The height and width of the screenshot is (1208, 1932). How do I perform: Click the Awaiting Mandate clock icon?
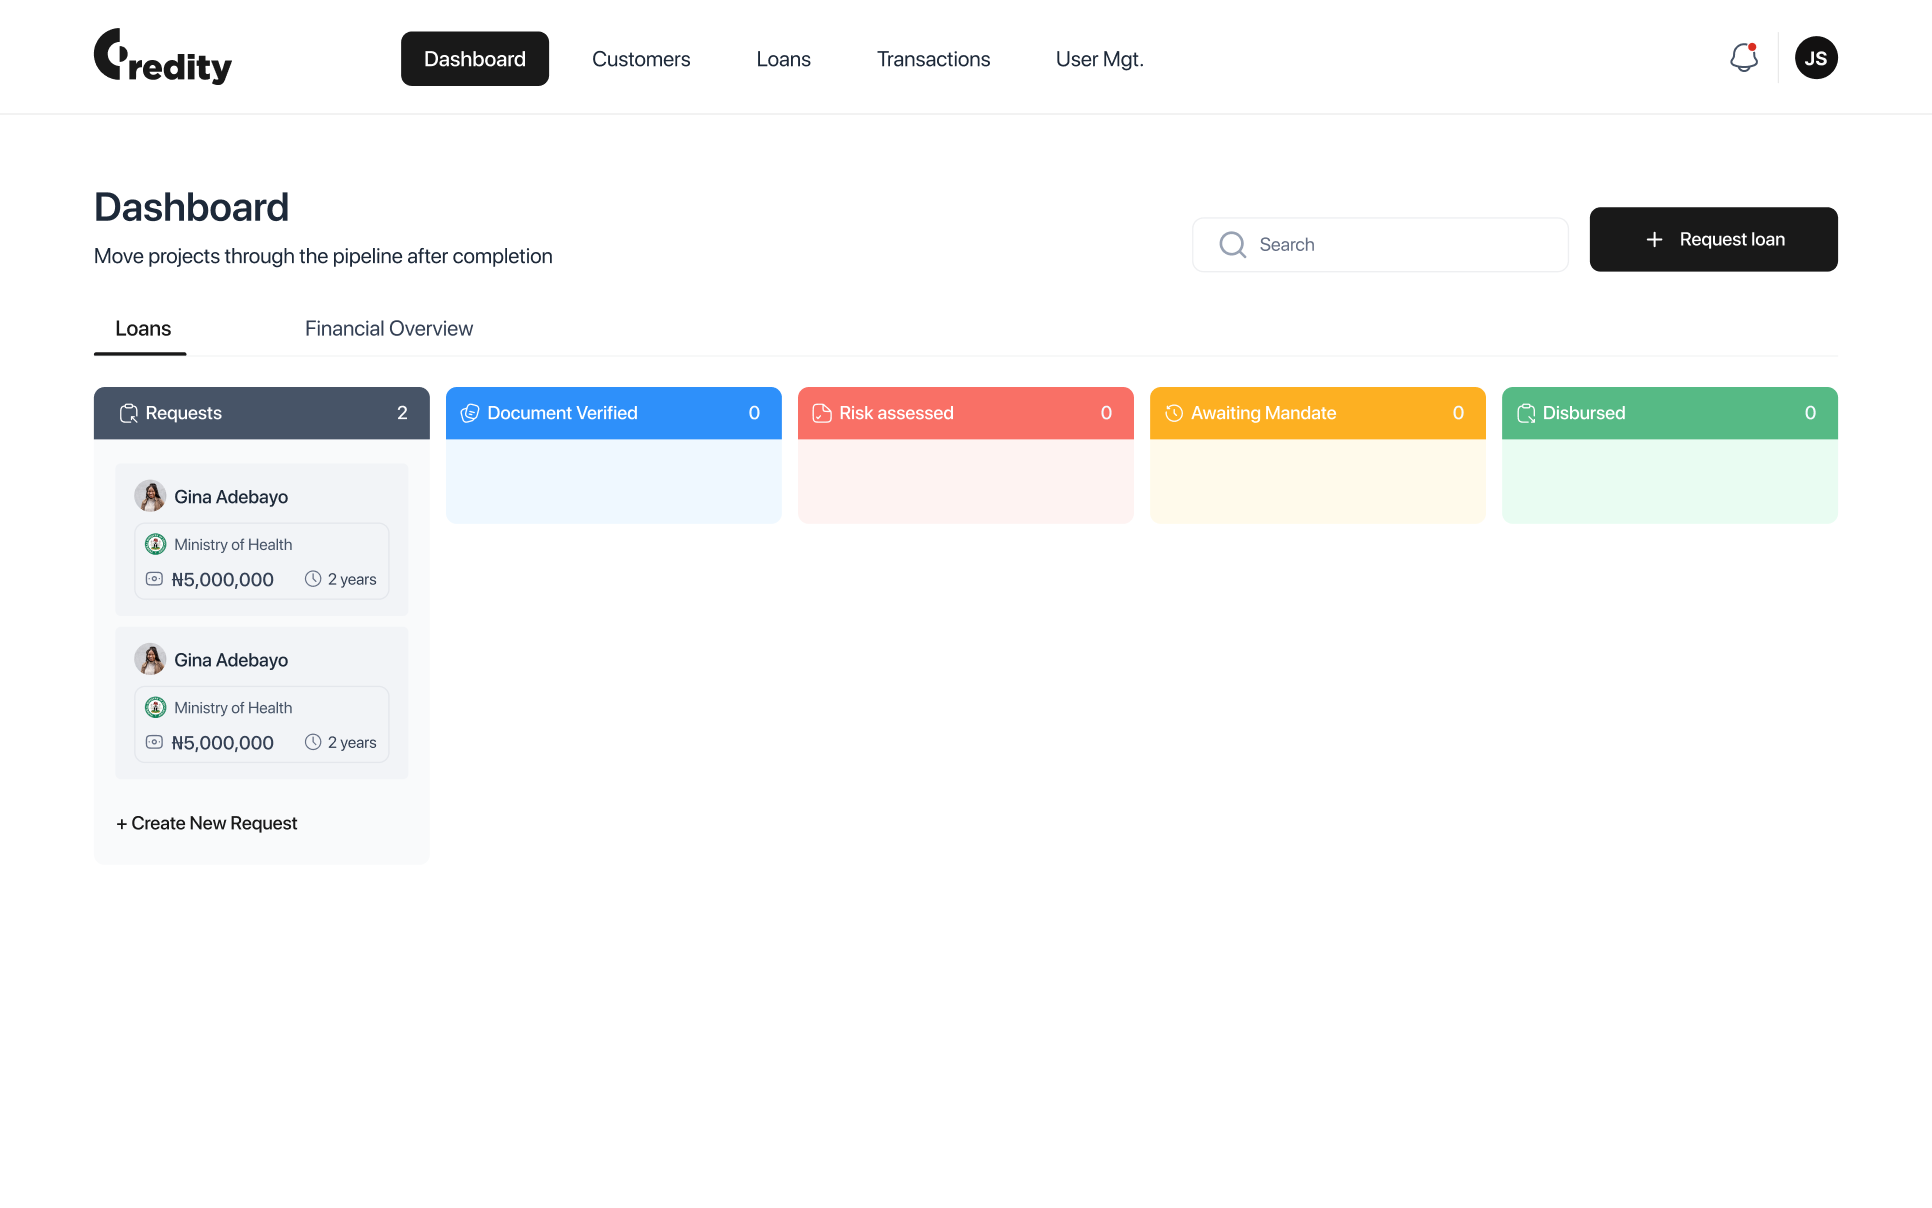[x=1173, y=413]
